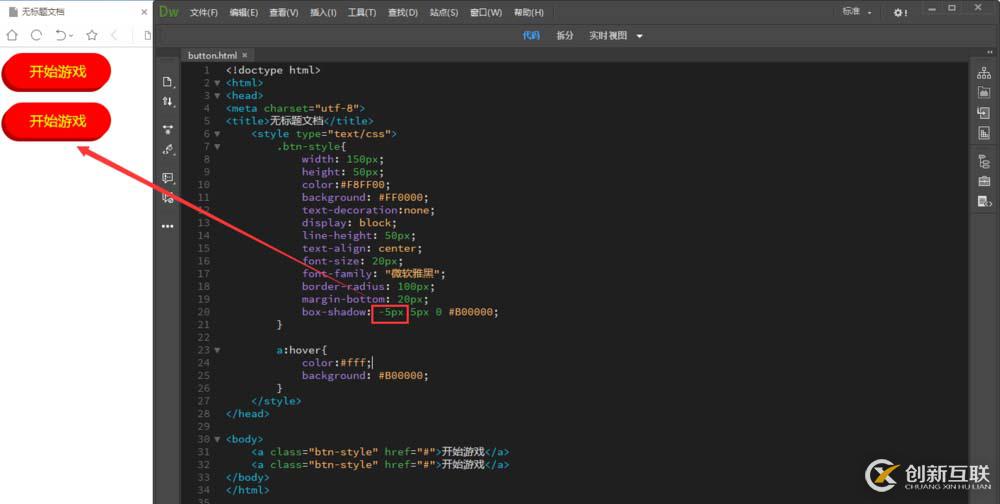Click the first 开始游戏 button in browser
1000x504 pixels.
tap(57, 72)
